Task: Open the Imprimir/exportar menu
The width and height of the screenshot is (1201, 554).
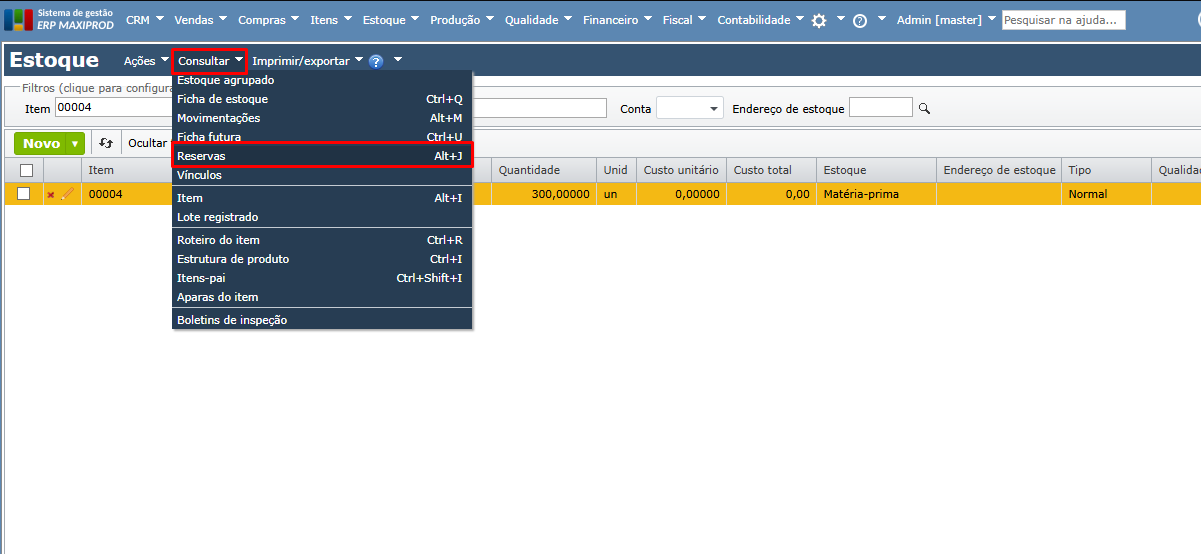Action: (x=308, y=61)
